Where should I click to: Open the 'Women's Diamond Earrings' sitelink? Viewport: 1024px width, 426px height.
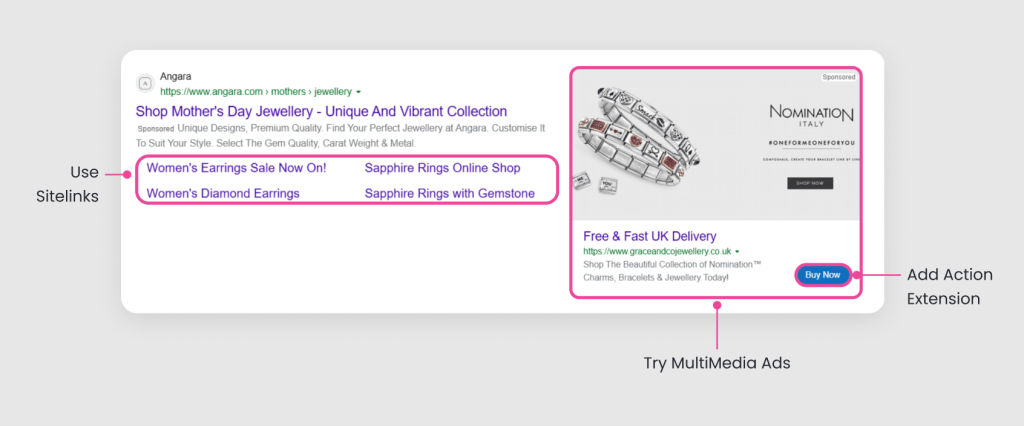tap(223, 193)
